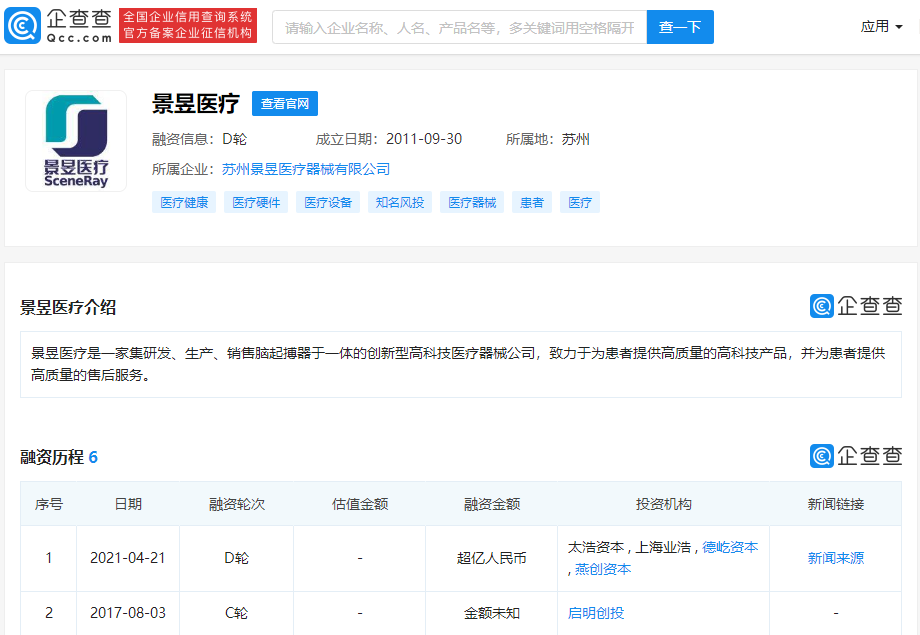Click the 投资机构 column header
Viewport: 920px width, 635px height.
click(664, 504)
